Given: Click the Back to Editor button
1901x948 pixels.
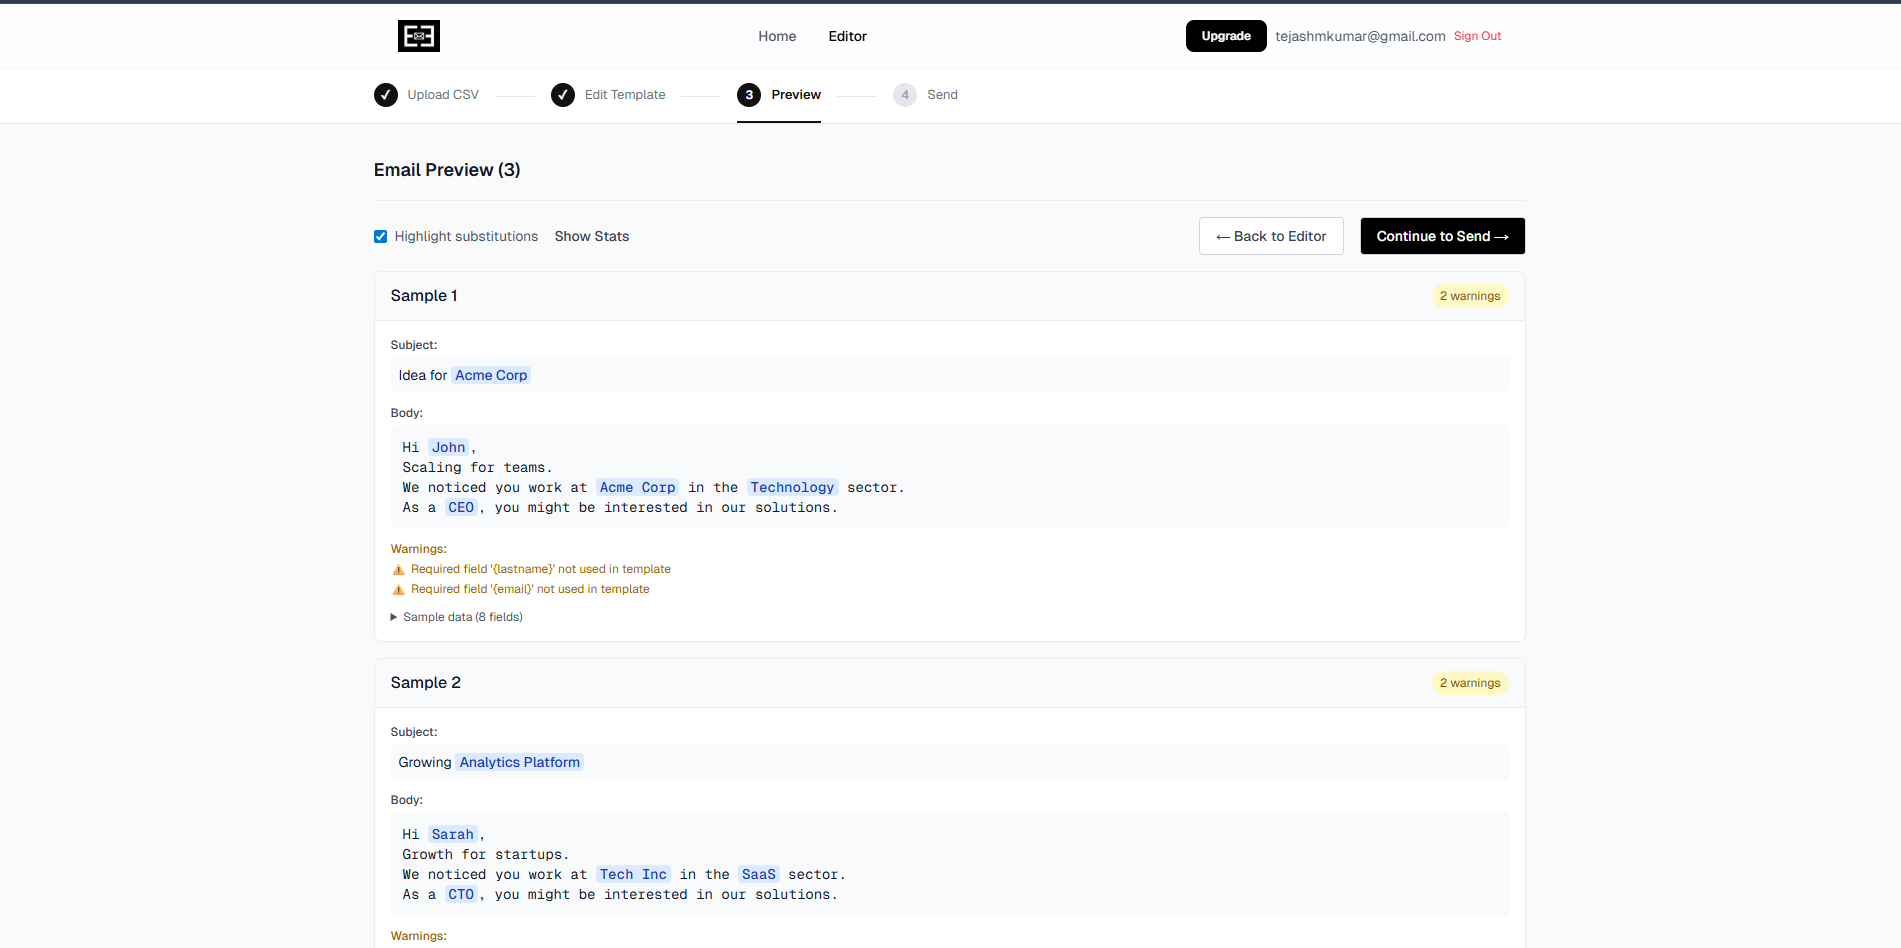Looking at the screenshot, I should point(1270,236).
